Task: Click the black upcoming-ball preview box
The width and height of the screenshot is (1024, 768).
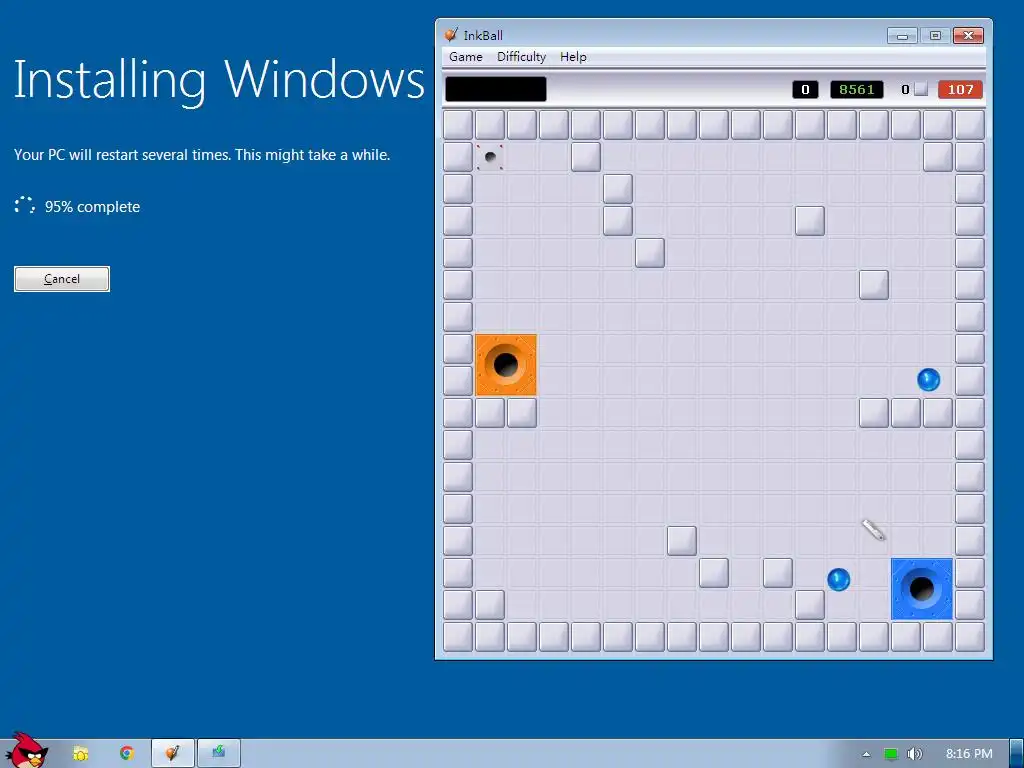Action: coord(496,89)
